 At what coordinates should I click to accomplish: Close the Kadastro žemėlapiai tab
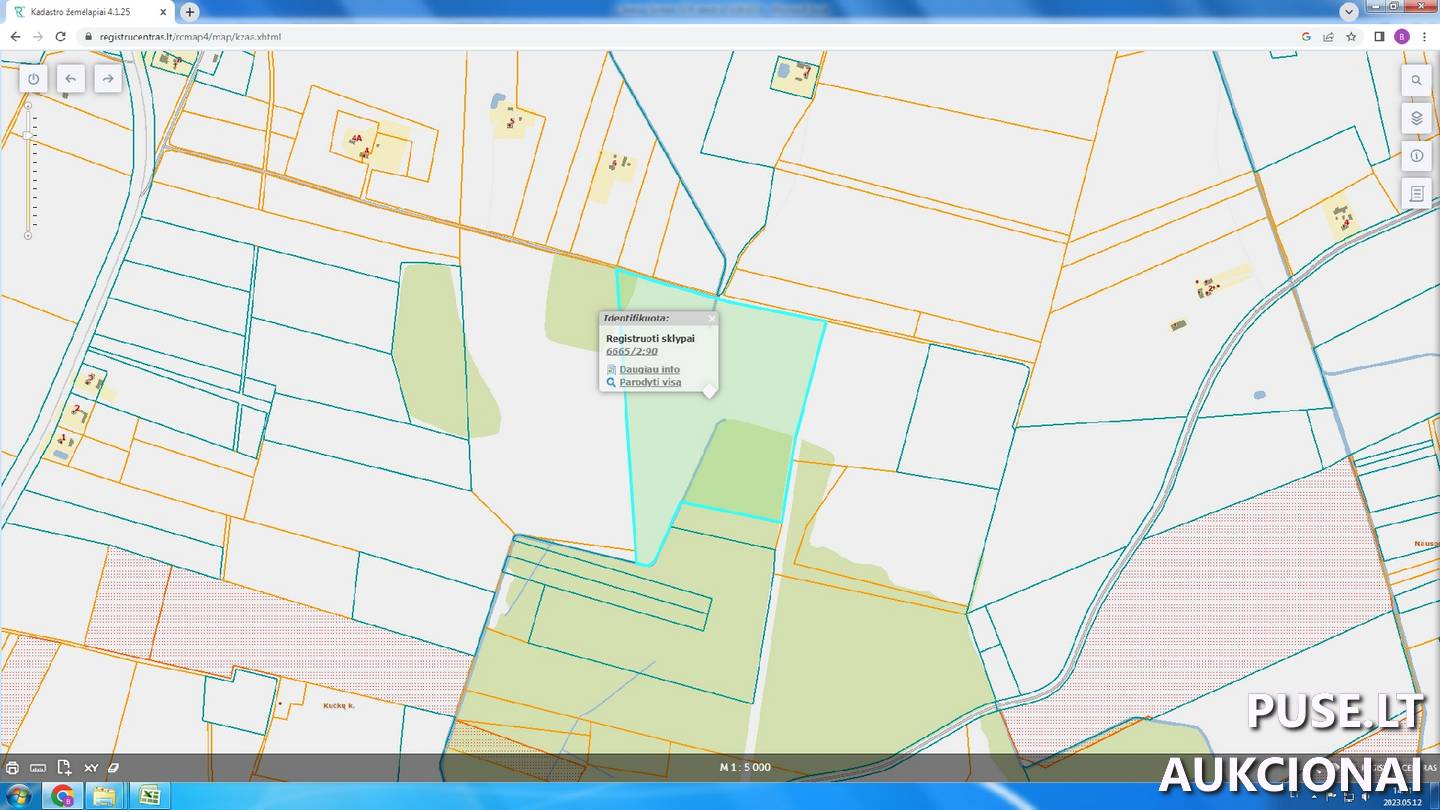tap(163, 12)
